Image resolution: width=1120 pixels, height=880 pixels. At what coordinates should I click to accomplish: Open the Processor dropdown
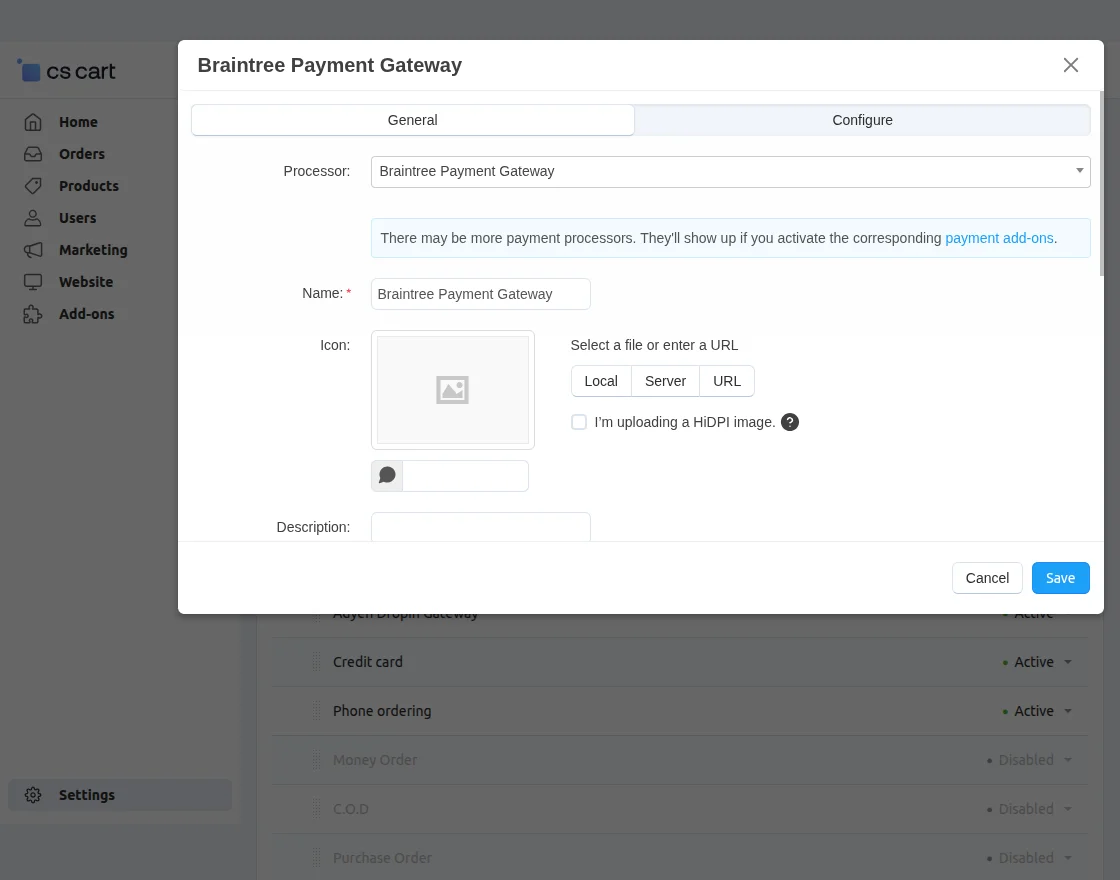730,171
